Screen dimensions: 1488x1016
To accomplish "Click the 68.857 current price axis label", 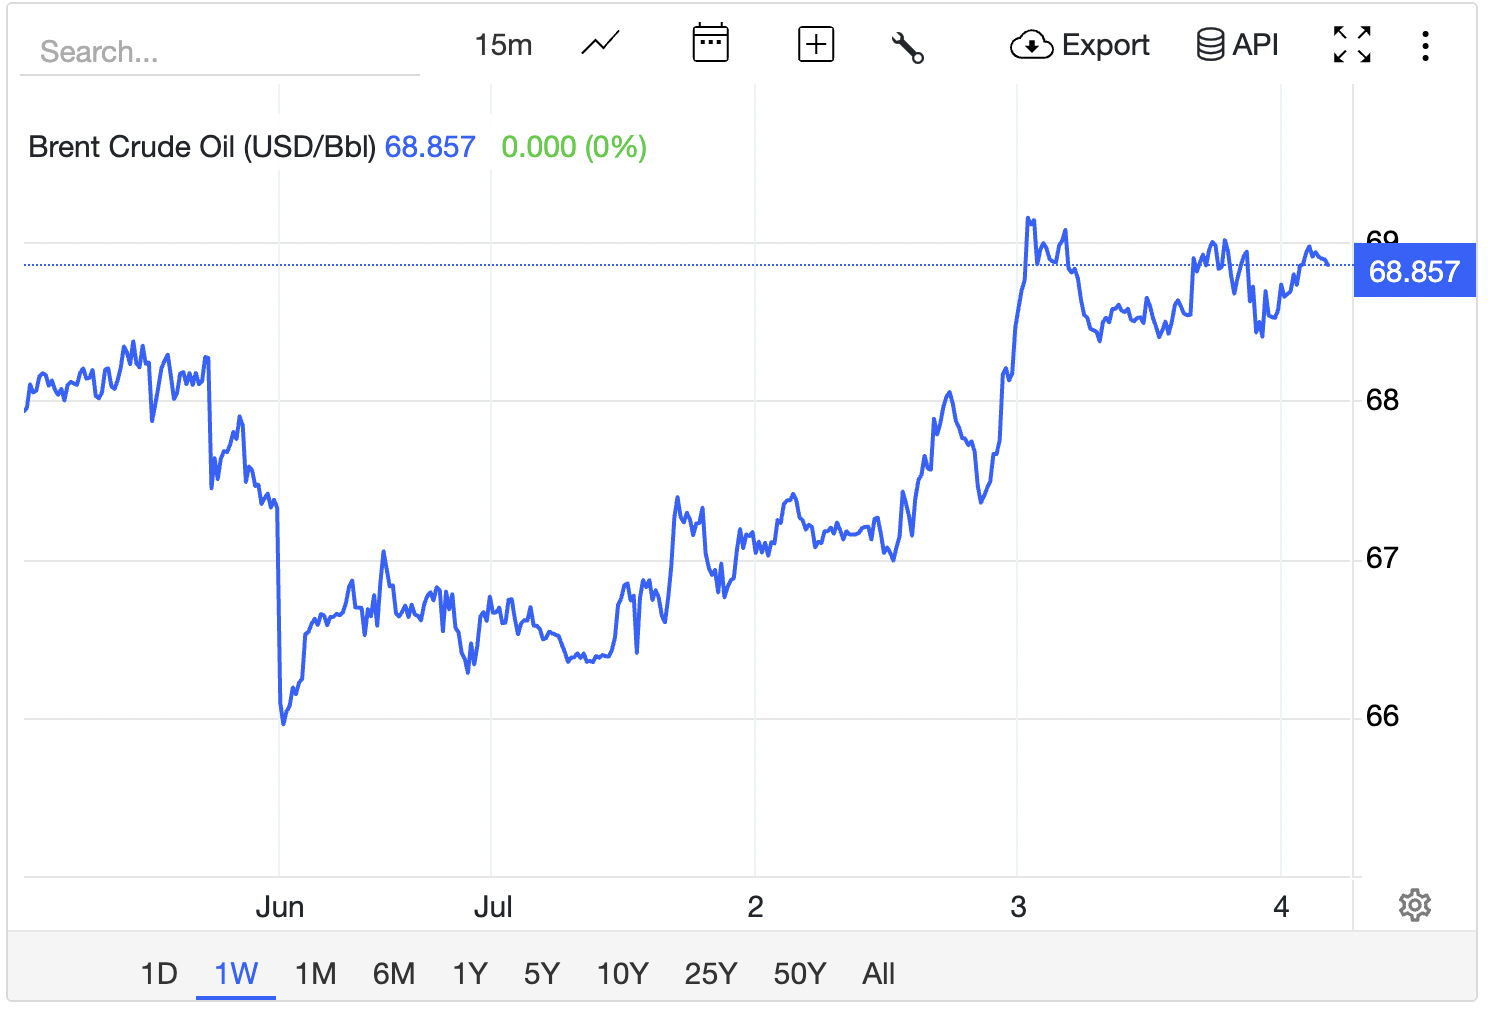I will tap(1414, 271).
